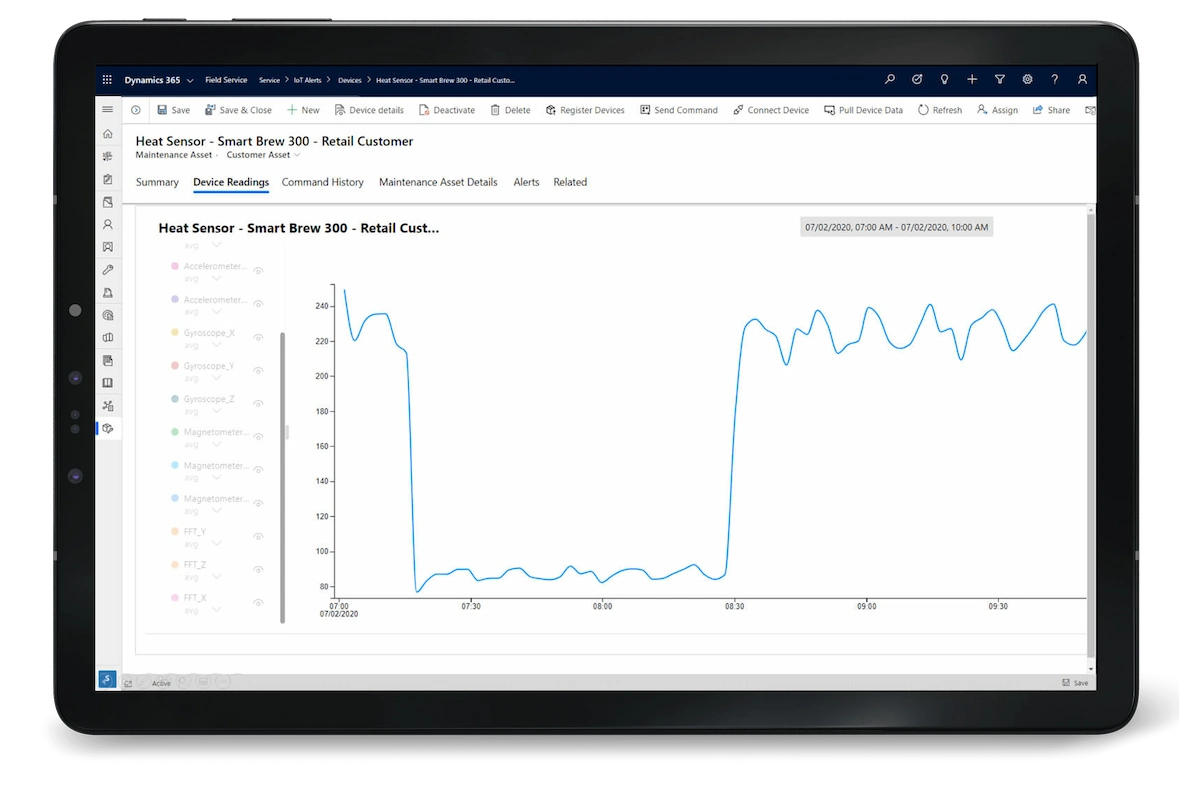Toggle eye for purple-dot Accelerometer series
1200x785 pixels.
pos(258,304)
